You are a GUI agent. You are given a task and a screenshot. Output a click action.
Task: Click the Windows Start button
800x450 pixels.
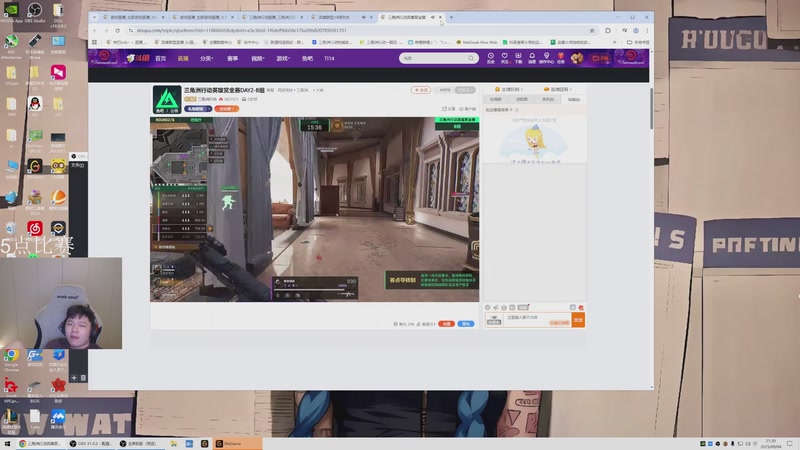(7, 444)
